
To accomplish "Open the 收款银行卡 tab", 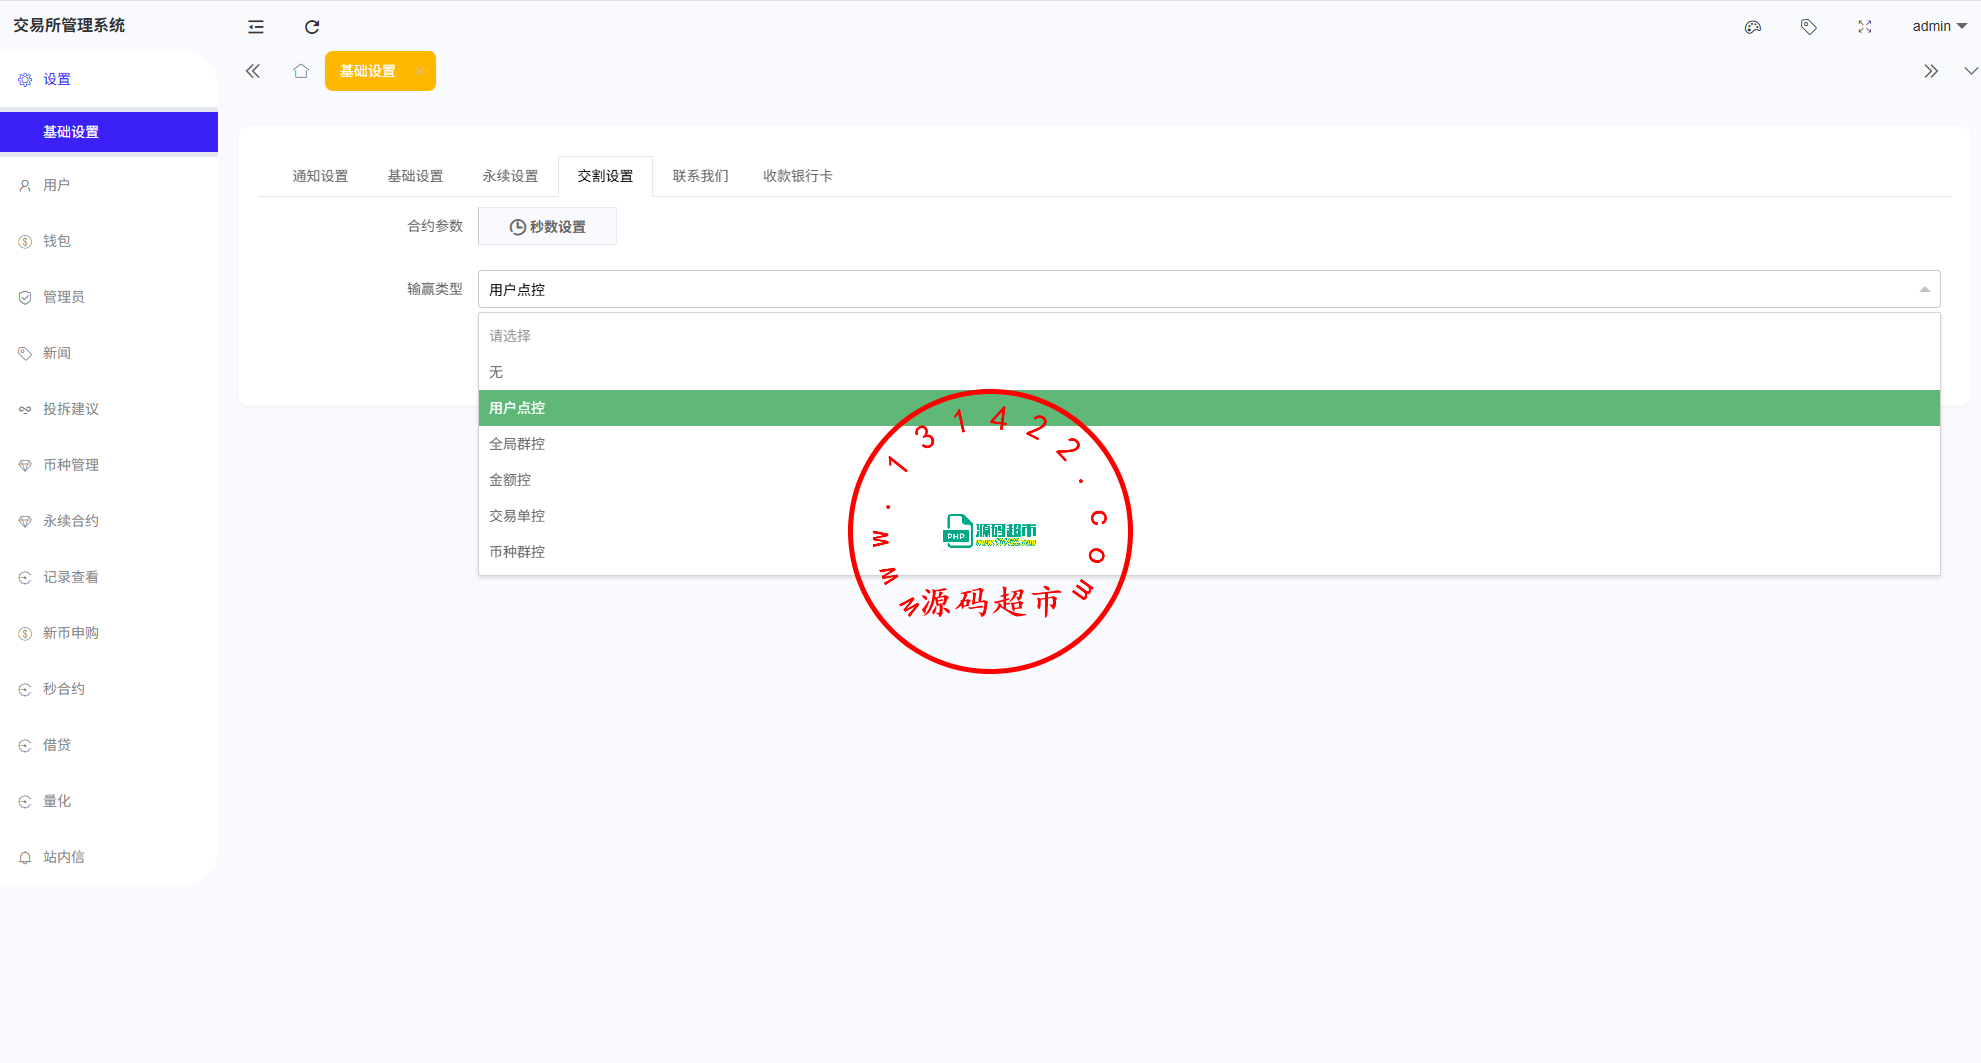I will tap(797, 176).
